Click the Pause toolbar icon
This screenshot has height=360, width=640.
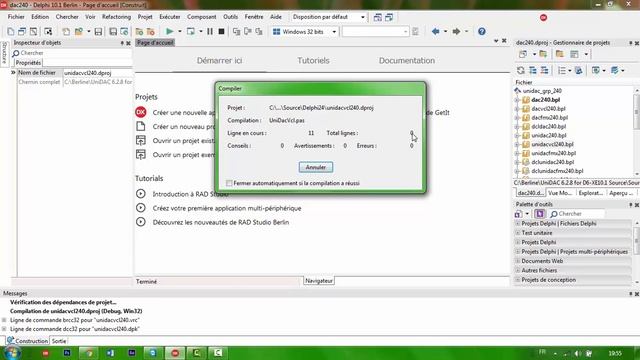pos(210,31)
